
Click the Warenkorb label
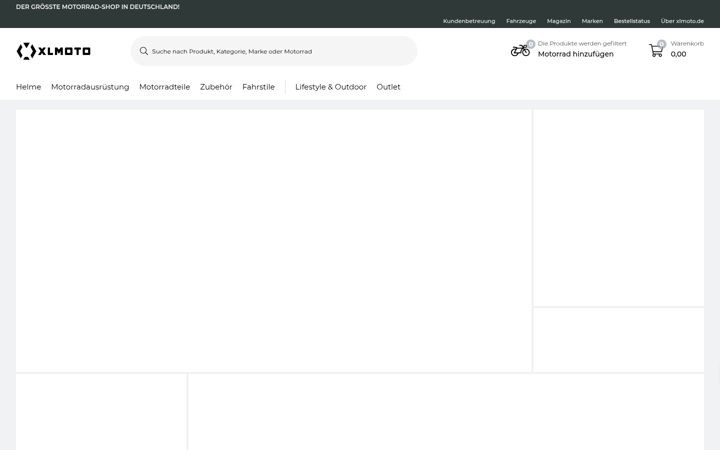click(687, 44)
